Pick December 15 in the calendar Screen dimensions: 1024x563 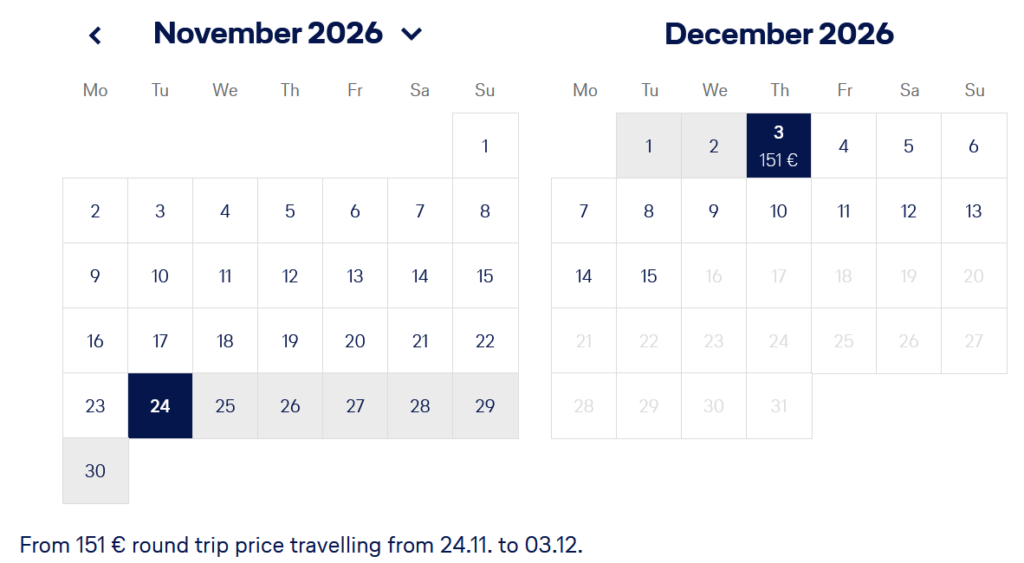coord(649,276)
